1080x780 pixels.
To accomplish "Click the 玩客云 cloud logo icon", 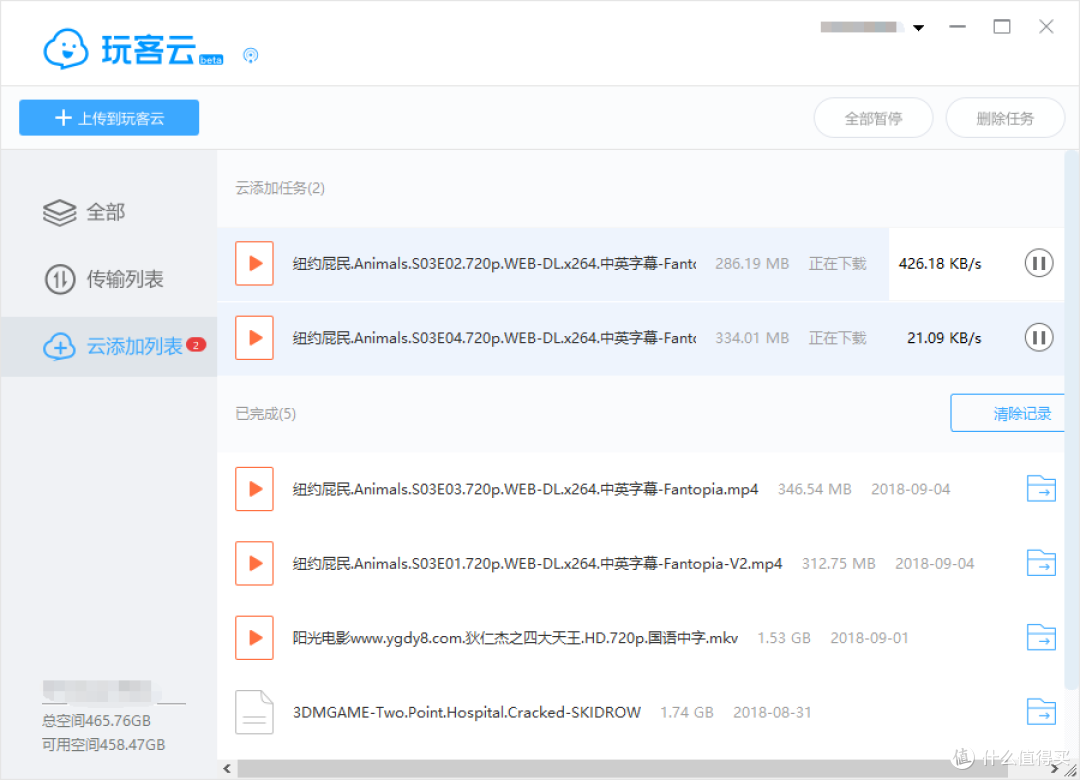I will [x=65, y=49].
